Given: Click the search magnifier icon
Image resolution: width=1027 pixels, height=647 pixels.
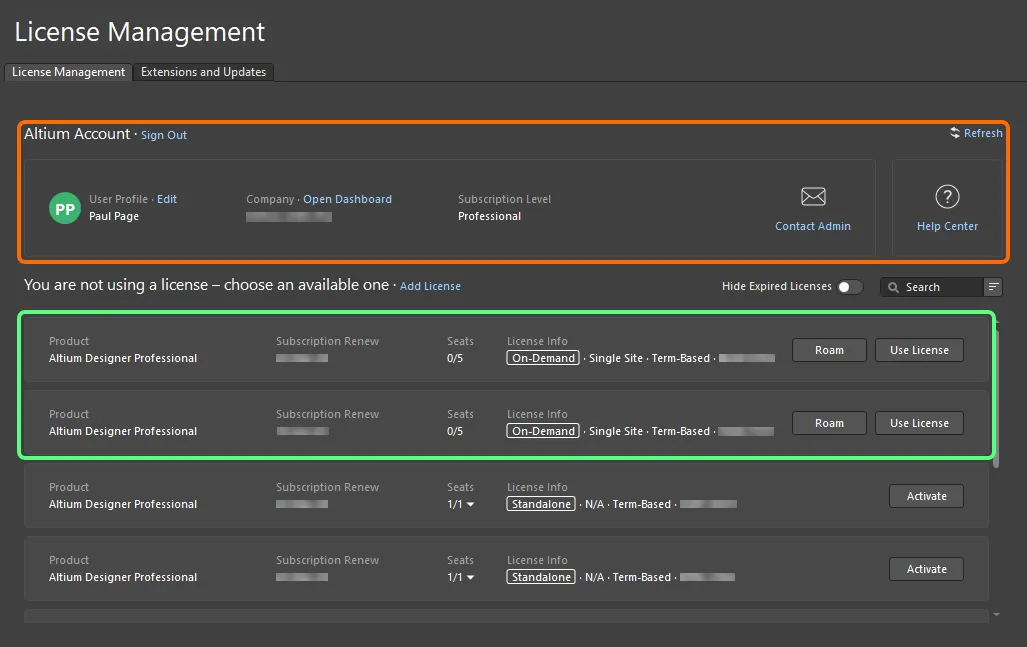Looking at the screenshot, I should (893, 287).
